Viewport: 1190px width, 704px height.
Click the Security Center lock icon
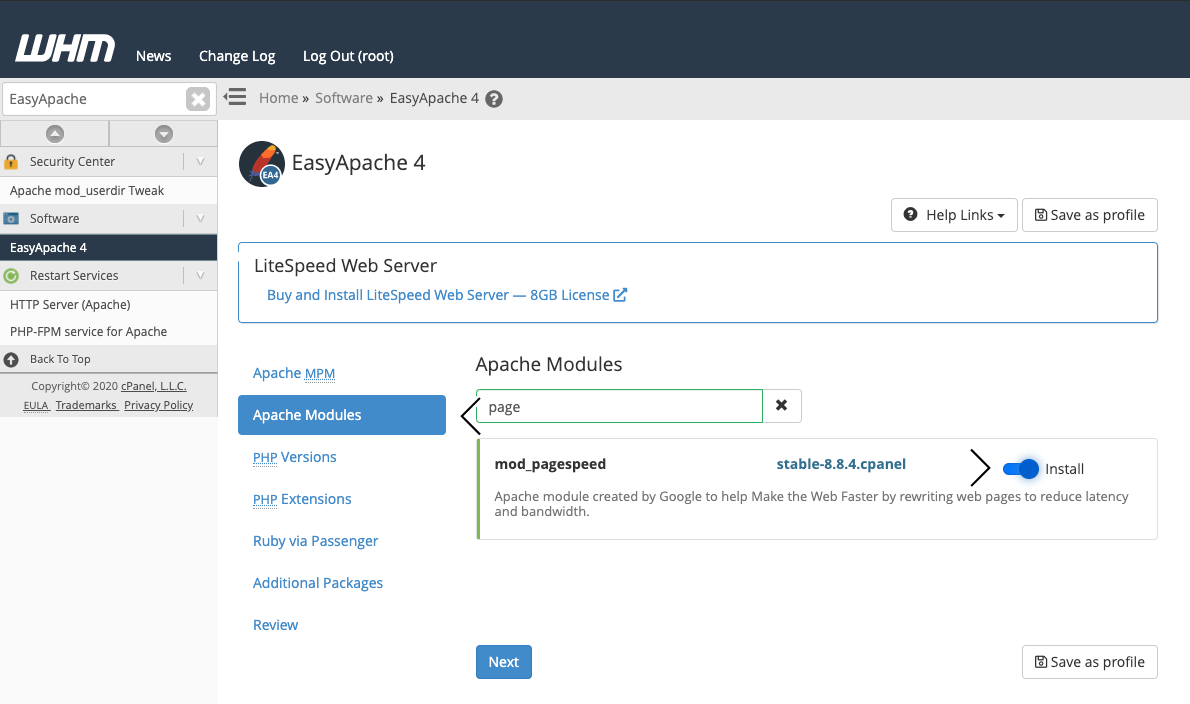(11, 162)
